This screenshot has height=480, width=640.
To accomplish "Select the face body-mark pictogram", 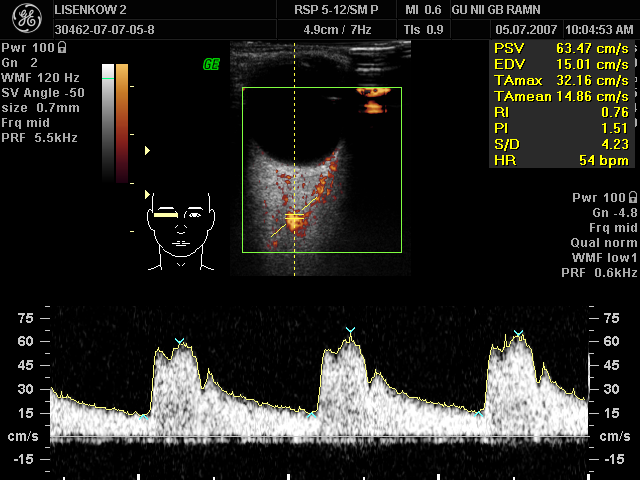I will coord(181,231).
